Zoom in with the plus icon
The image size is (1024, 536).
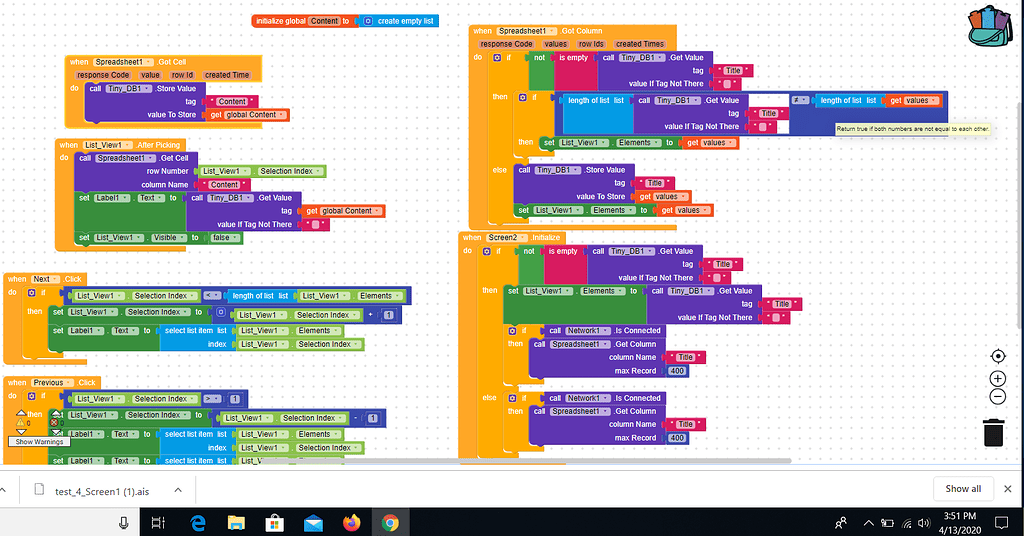coord(997,378)
